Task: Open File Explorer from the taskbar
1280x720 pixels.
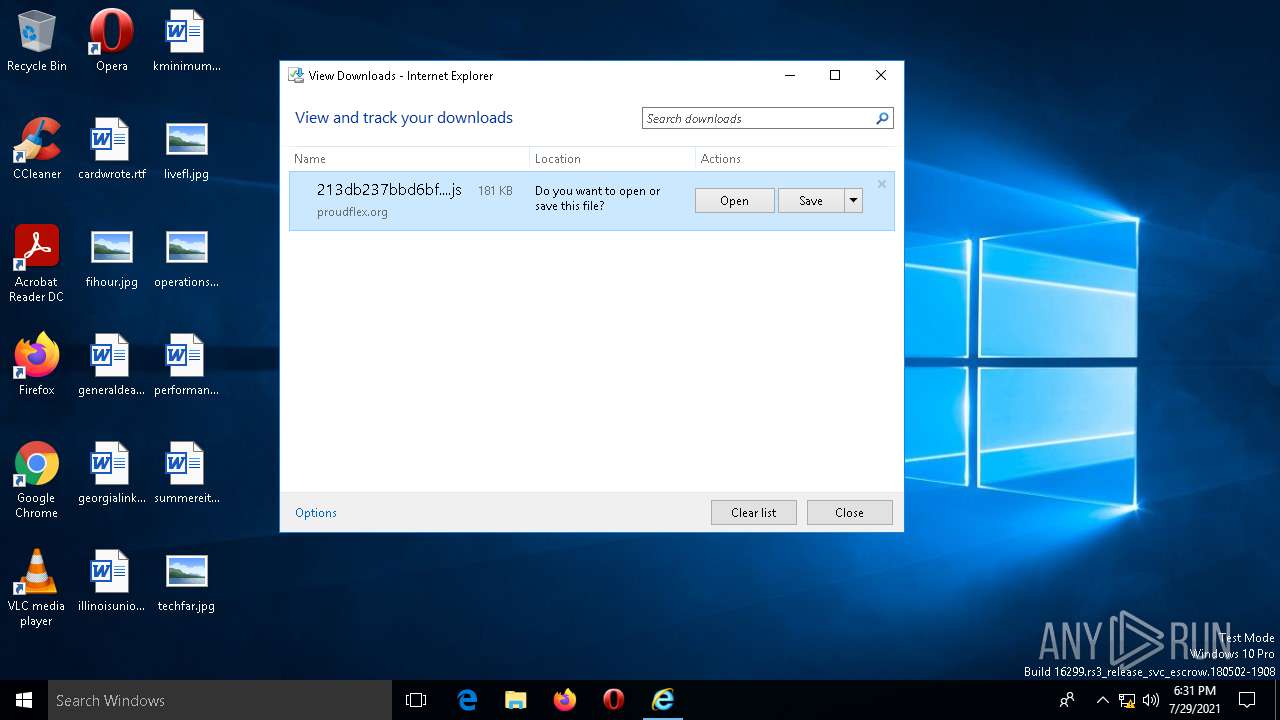Action: [516, 700]
